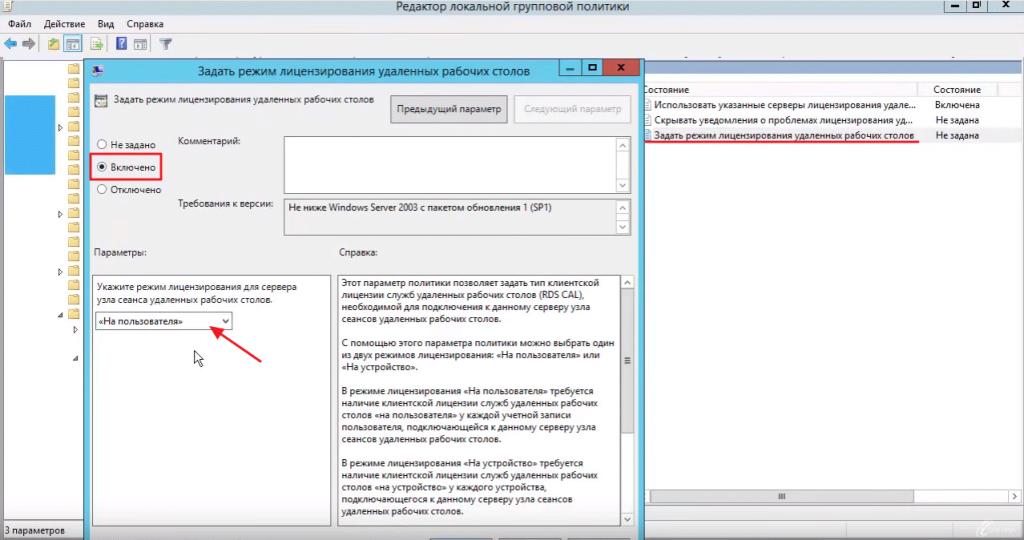Viewport: 1024px width, 540px height.
Task: Click the version requirements scroll-down arrow
Action: 622,227
